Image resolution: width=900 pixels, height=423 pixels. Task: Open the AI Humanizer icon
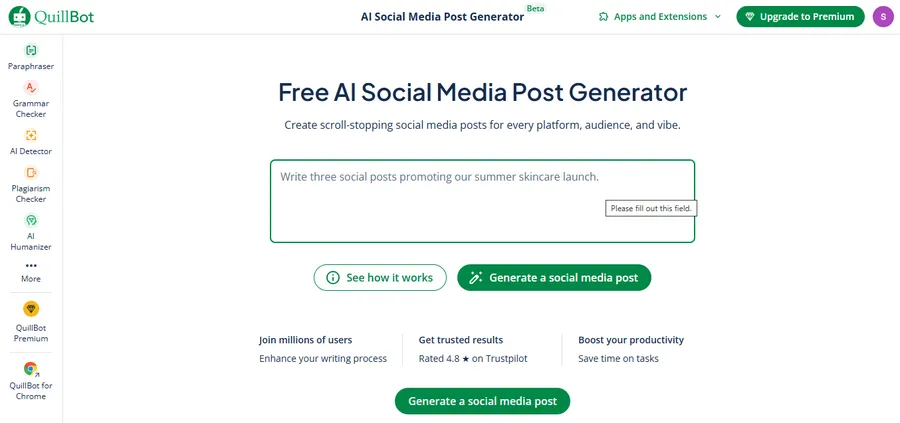click(x=31, y=220)
